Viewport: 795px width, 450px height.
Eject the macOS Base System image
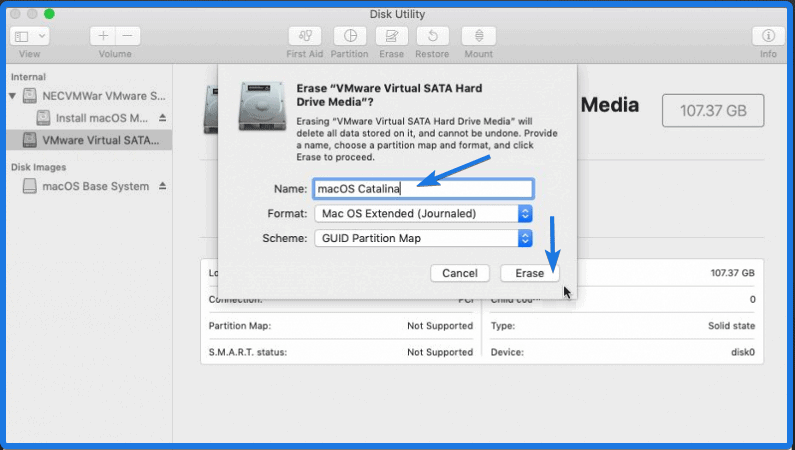pos(162,186)
